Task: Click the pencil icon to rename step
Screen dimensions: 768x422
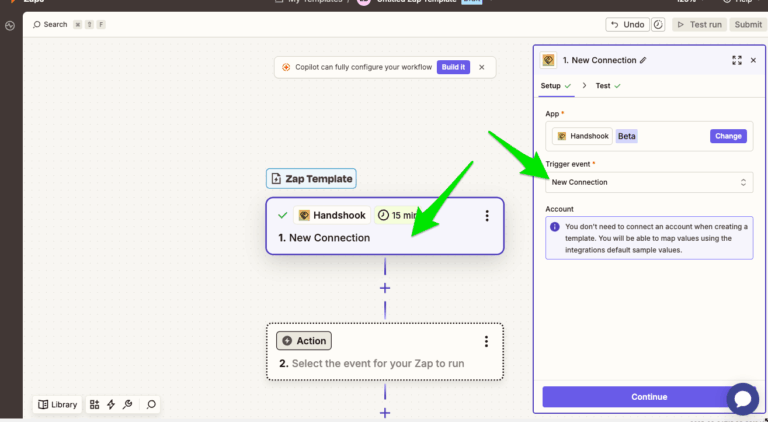Action: pyautogui.click(x=643, y=60)
